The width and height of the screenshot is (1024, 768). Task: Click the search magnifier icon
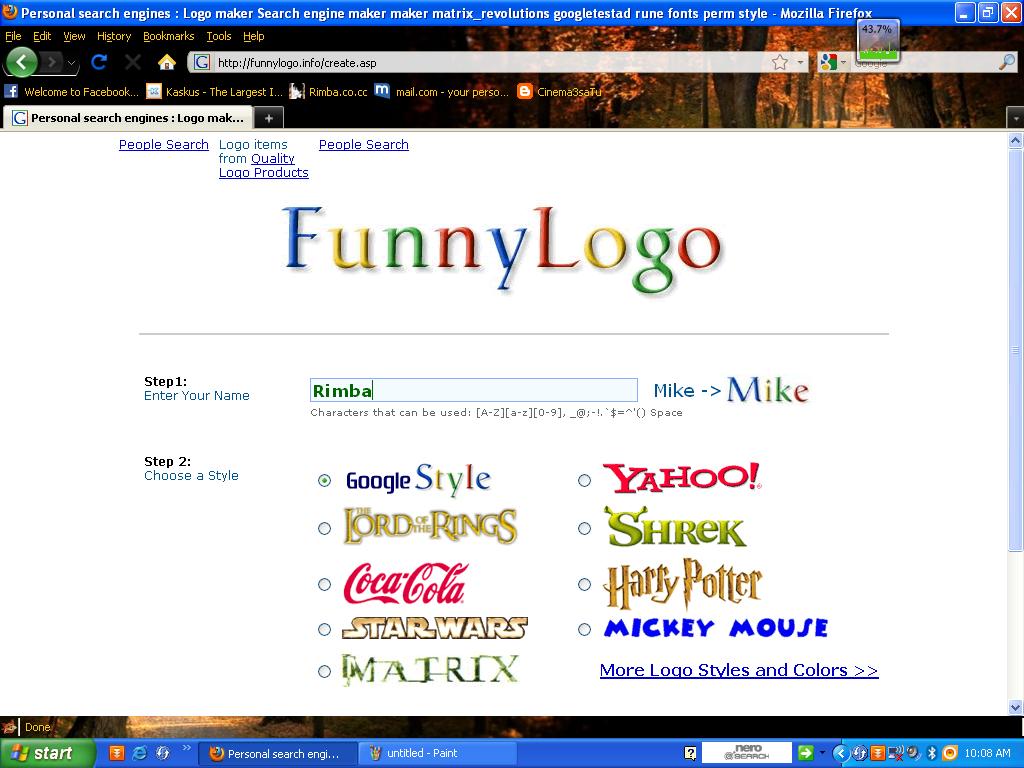tap(1007, 63)
